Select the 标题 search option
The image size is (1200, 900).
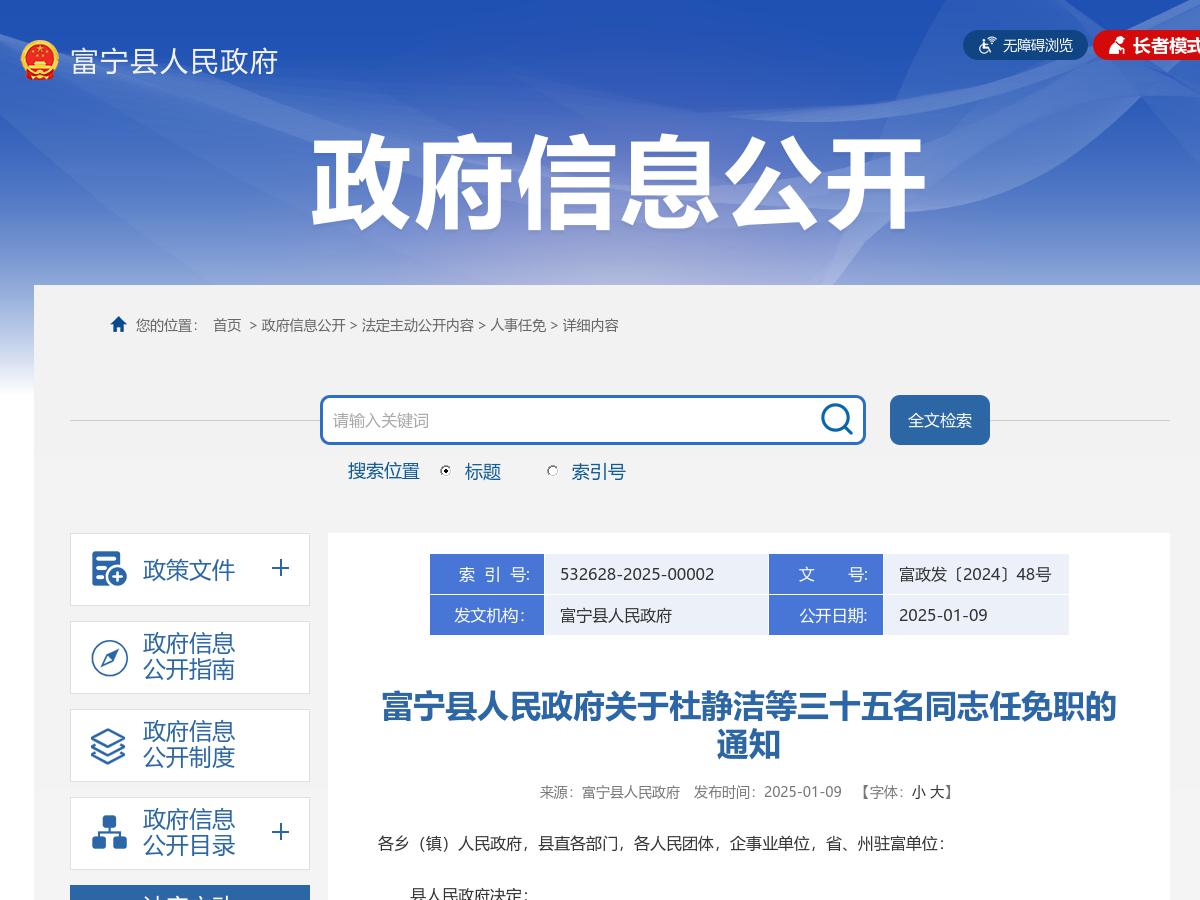coord(444,472)
